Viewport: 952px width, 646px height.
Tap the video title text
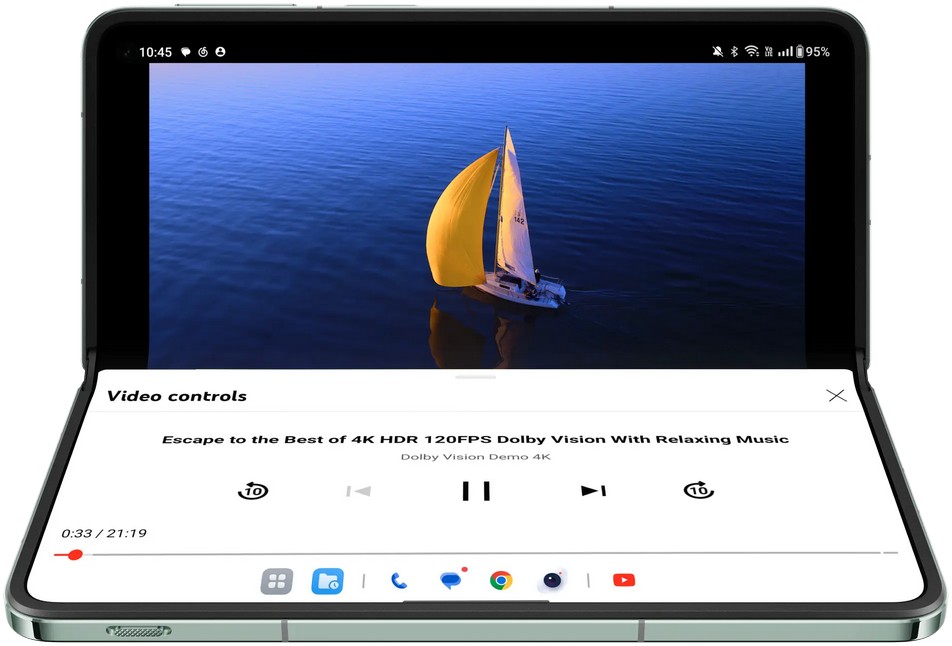(476, 439)
